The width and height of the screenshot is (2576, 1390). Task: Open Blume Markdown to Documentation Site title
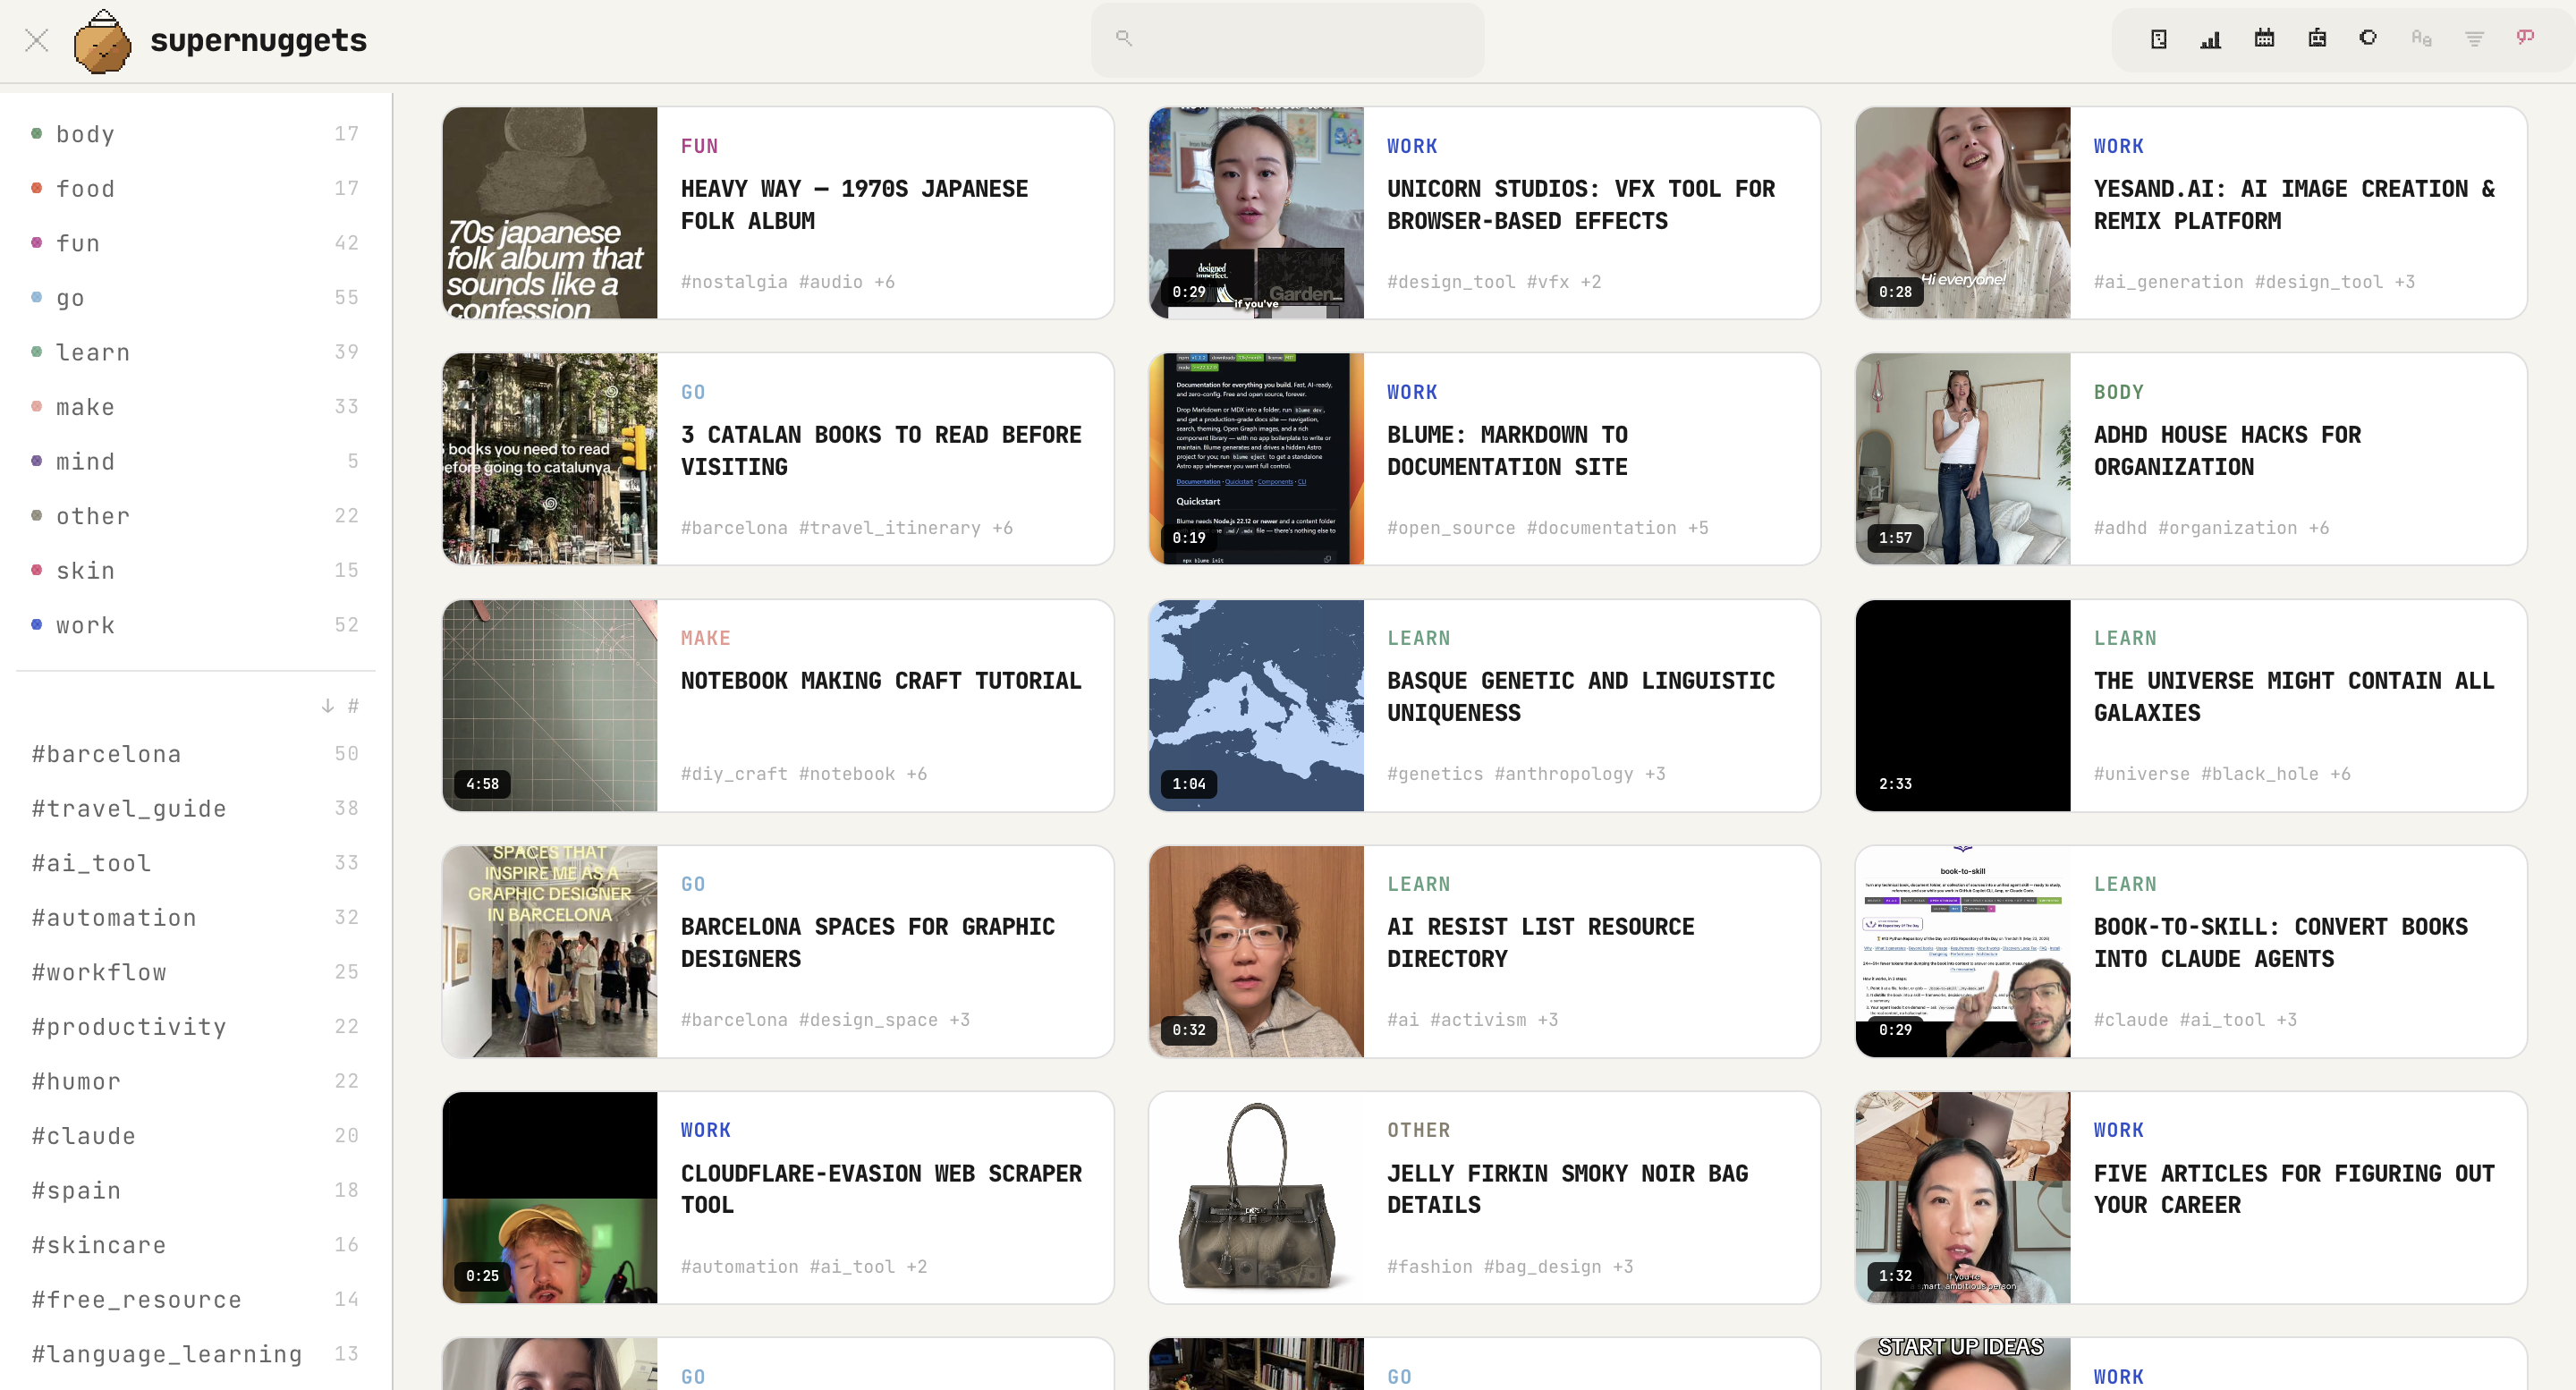pyautogui.click(x=1507, y=450)
